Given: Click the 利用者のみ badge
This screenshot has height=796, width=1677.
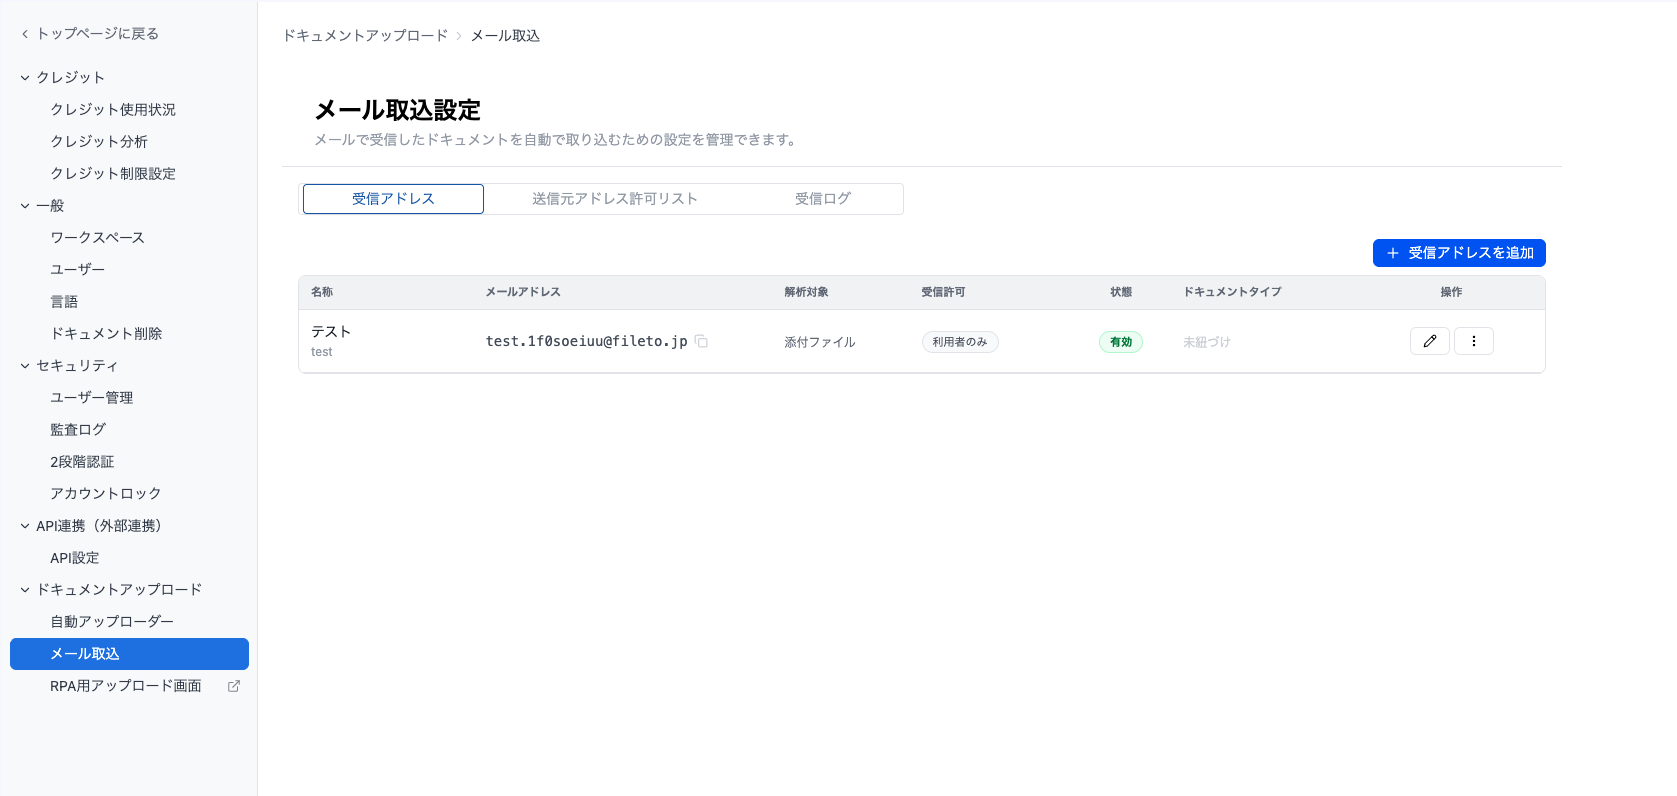Looking at the screenshot, I should tap(960, 342).
